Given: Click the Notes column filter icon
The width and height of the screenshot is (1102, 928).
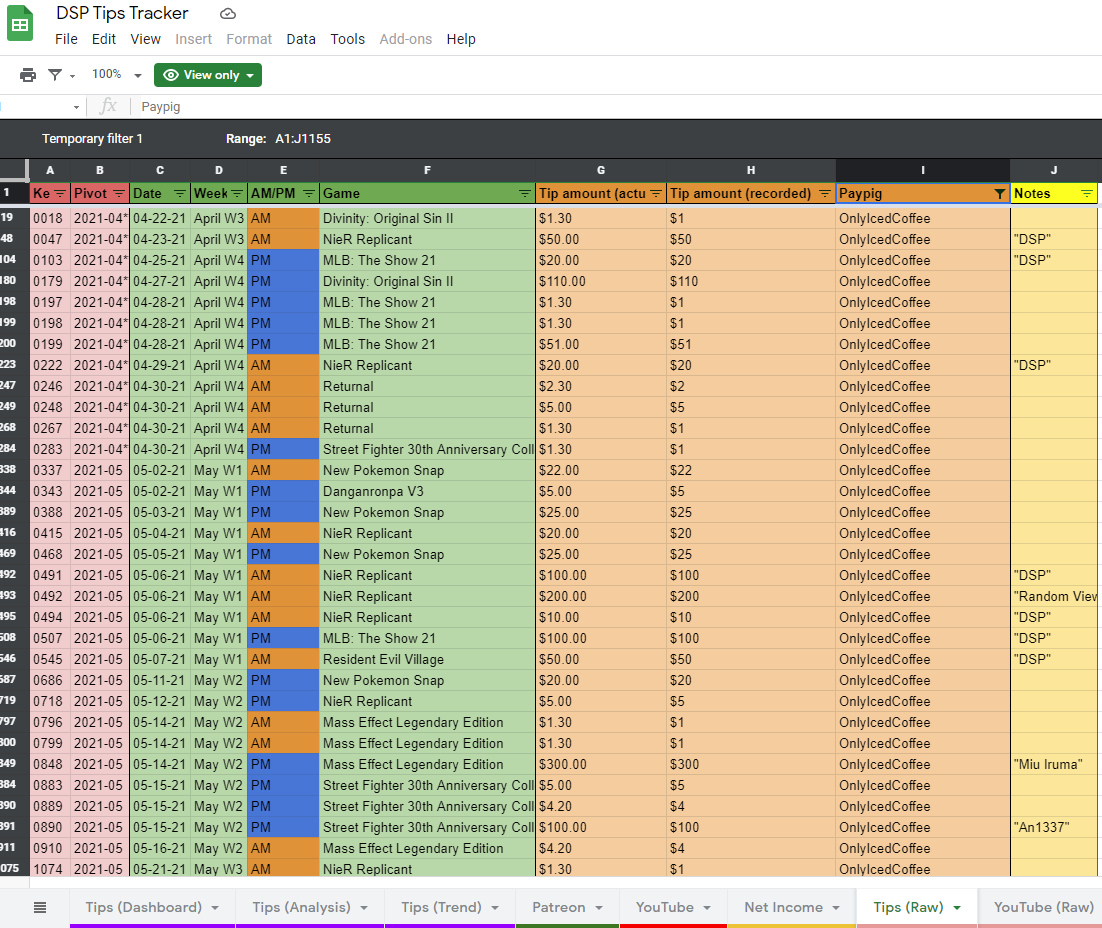Looking at the screenshot, I should [x=1087, y=193].
